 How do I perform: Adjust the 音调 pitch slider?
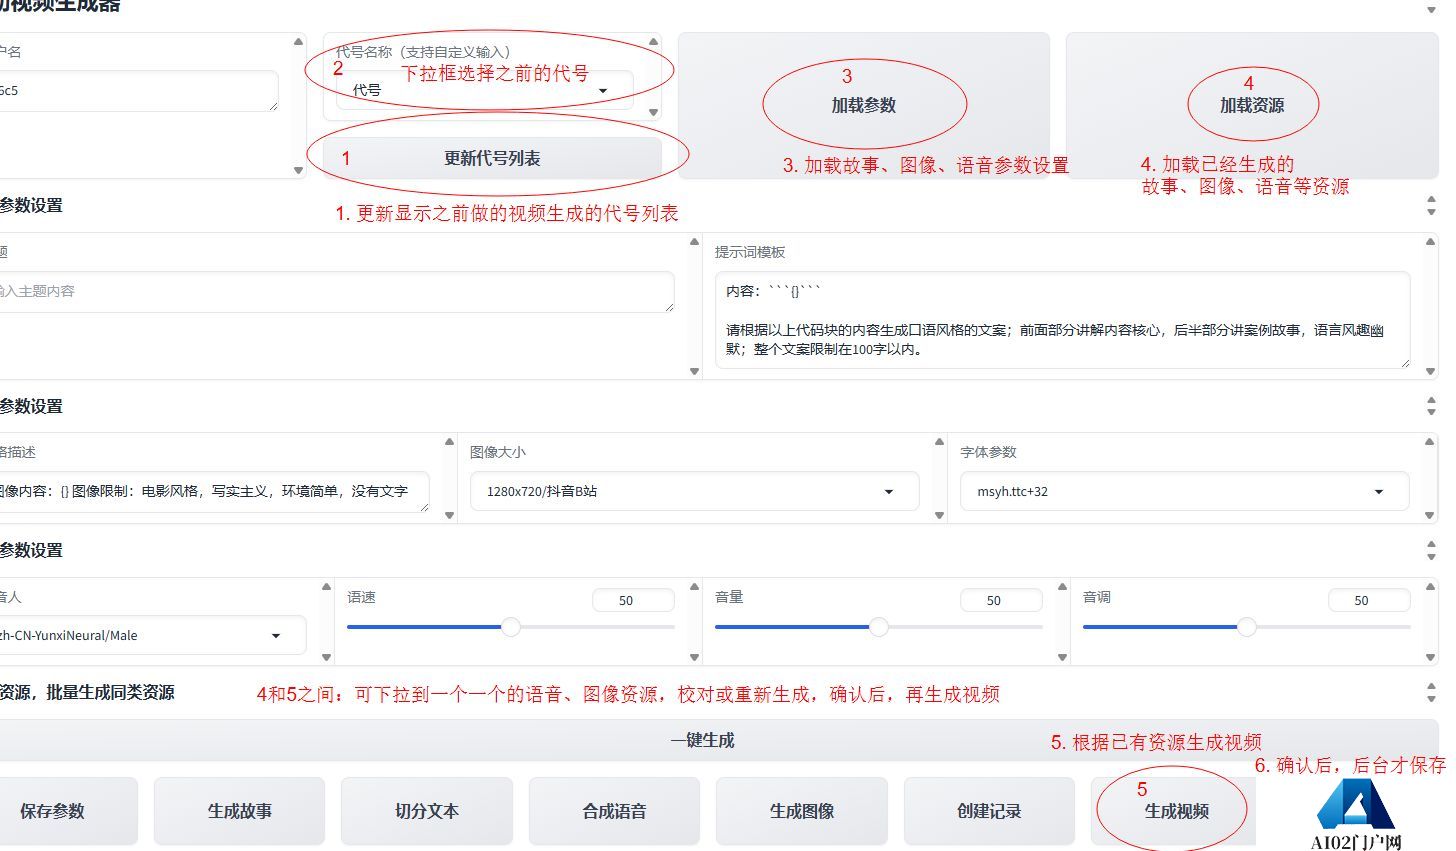point(1247,627)
